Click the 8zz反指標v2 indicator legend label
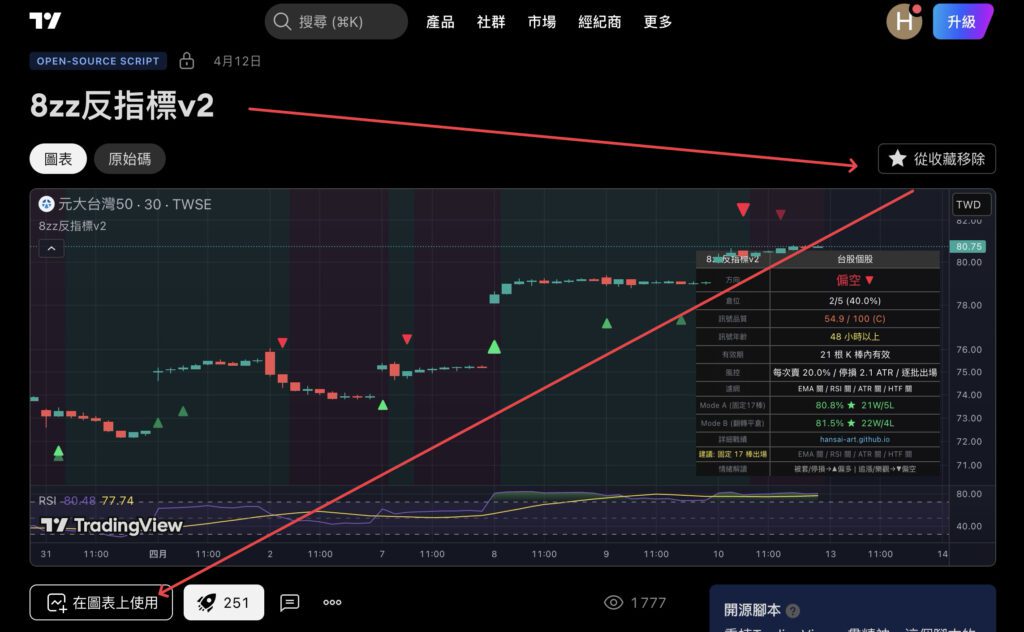This screenshot has height=632, width=1024. coord(72,226)
